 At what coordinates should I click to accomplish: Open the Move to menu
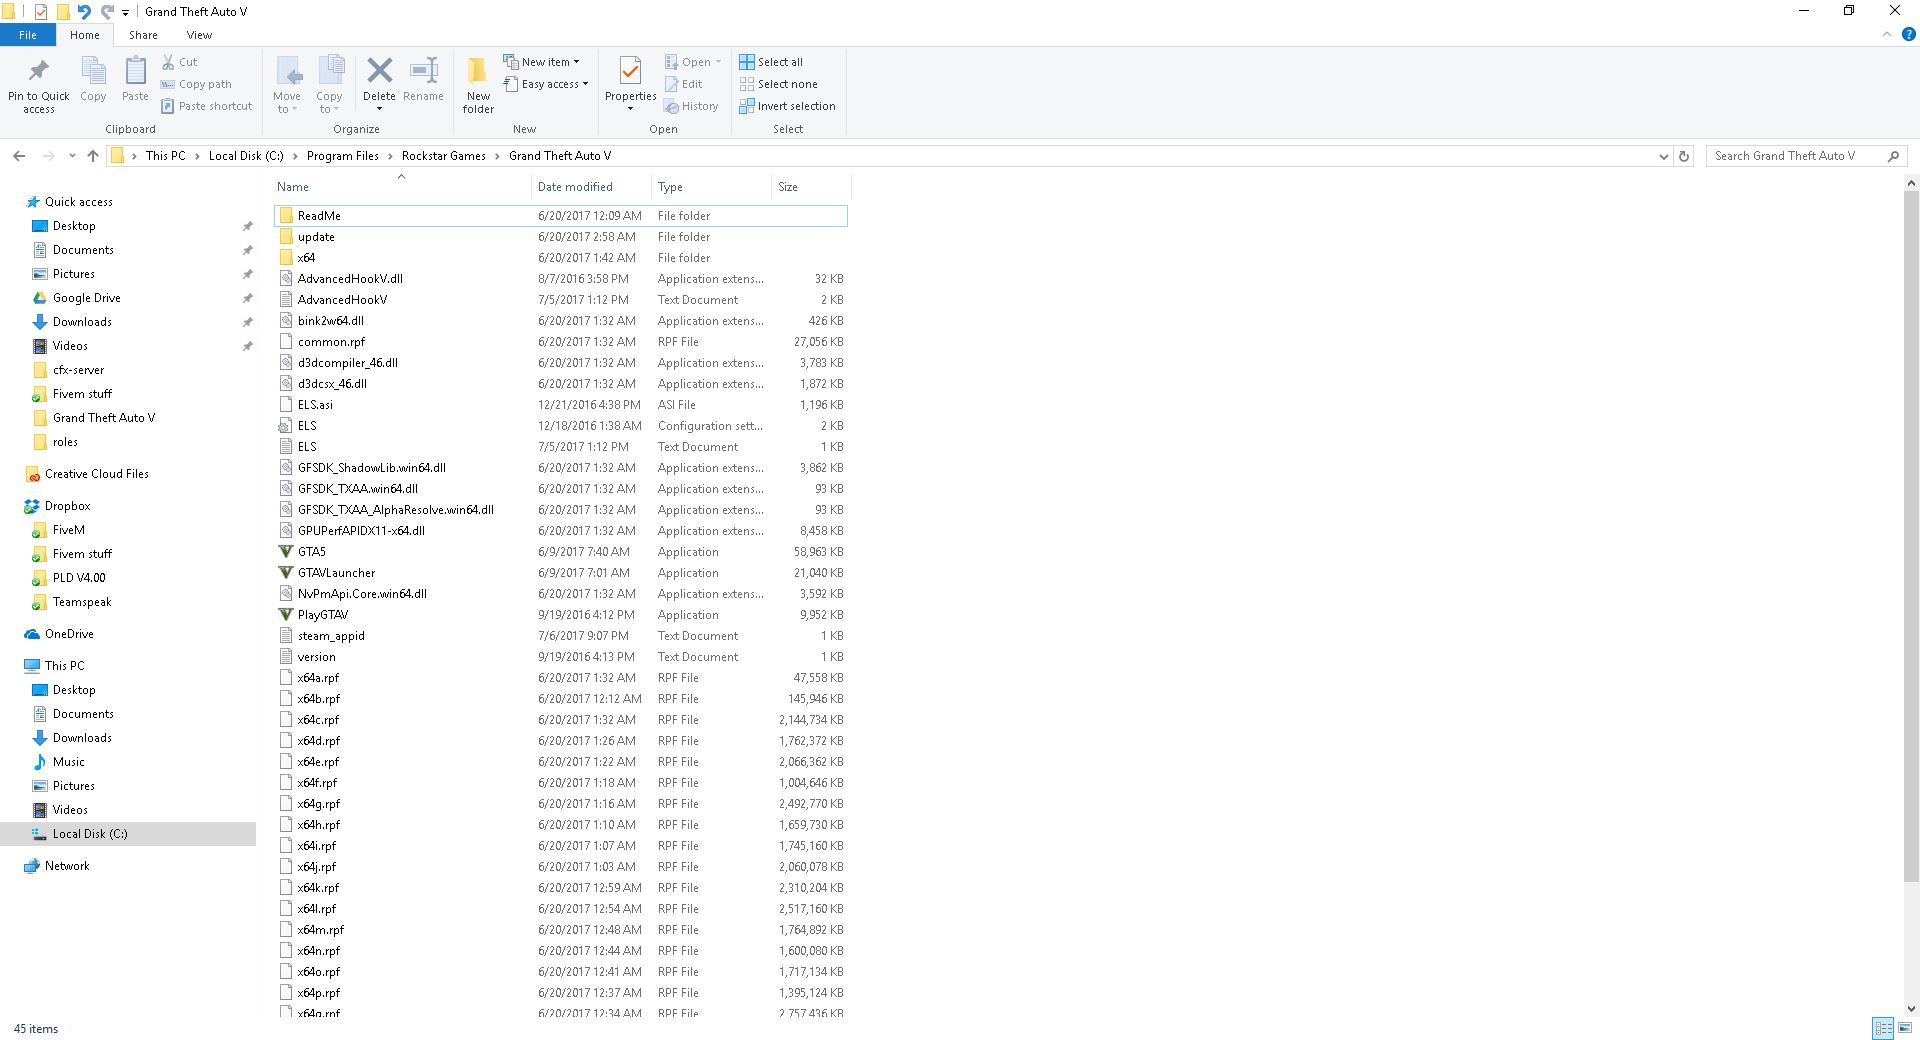click(287, 85)
